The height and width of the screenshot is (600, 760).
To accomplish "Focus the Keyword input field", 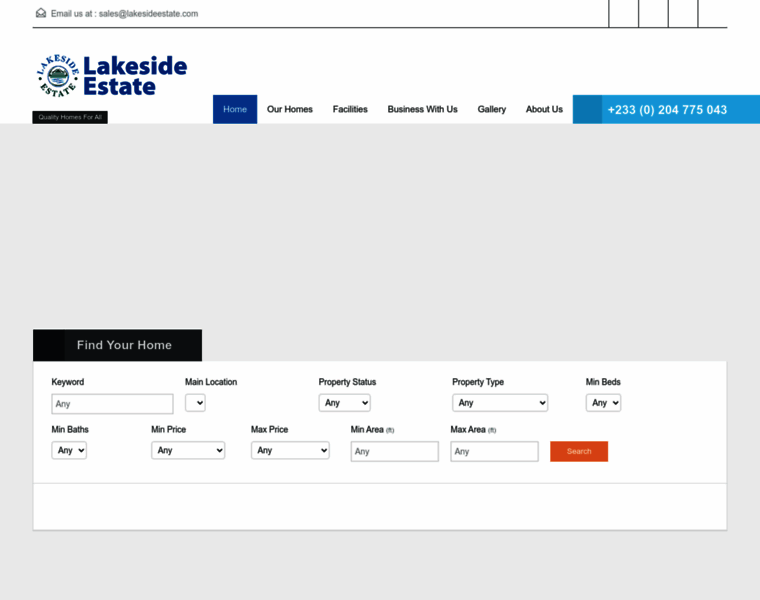I will (112, 404).
